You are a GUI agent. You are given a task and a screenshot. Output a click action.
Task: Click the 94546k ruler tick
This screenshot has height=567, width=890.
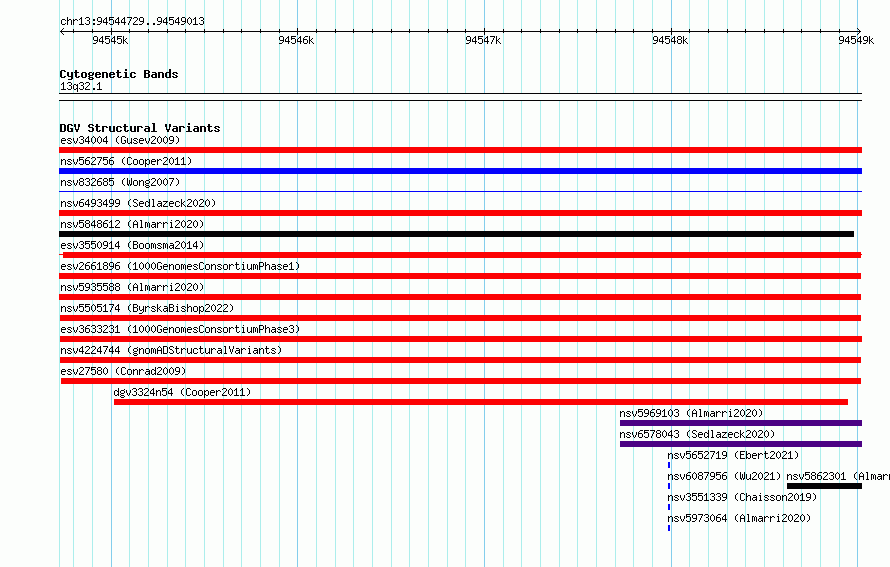click(296, 40)
